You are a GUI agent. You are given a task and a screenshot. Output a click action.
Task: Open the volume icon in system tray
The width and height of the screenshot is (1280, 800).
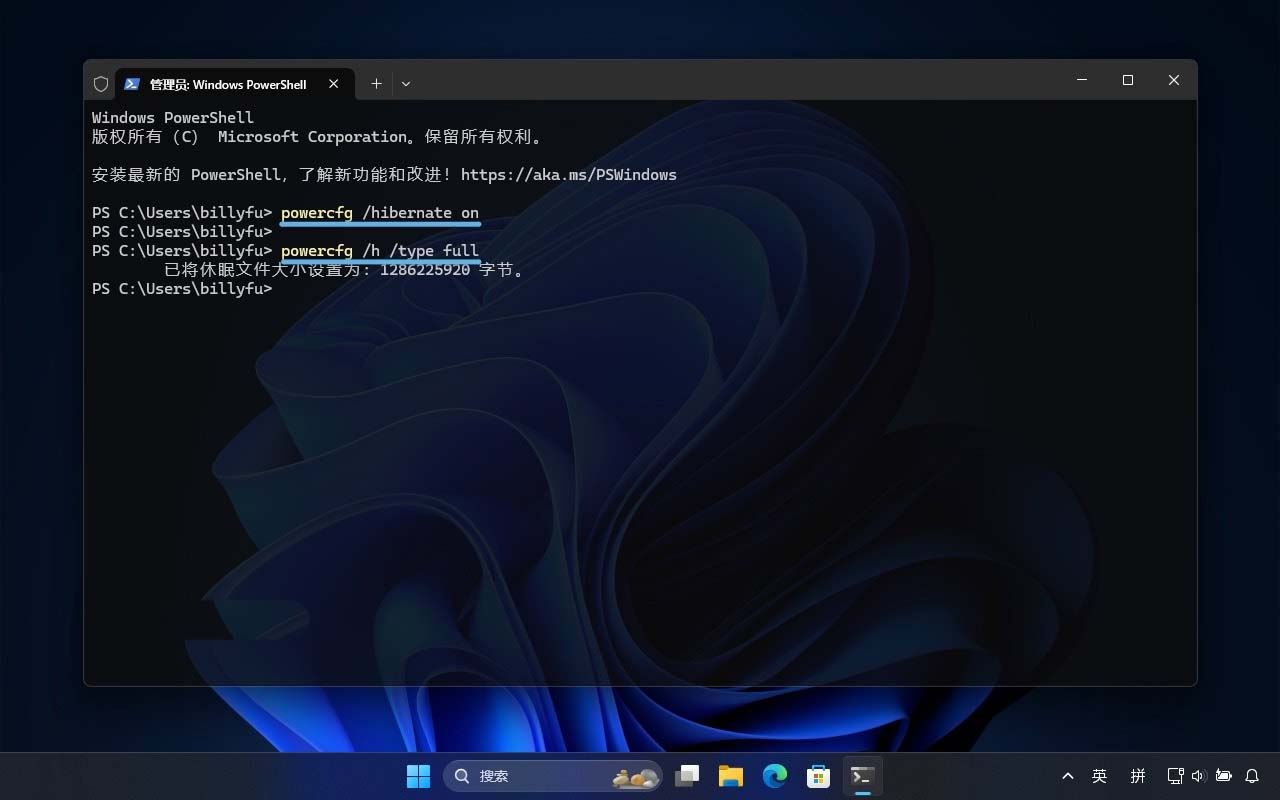[1198, 775]
